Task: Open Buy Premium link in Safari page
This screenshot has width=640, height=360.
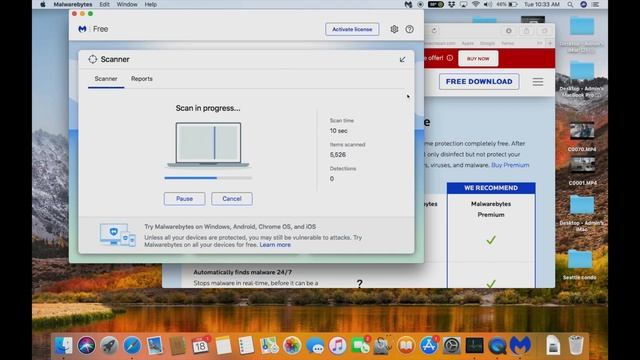Action: [x=510, y=165]
